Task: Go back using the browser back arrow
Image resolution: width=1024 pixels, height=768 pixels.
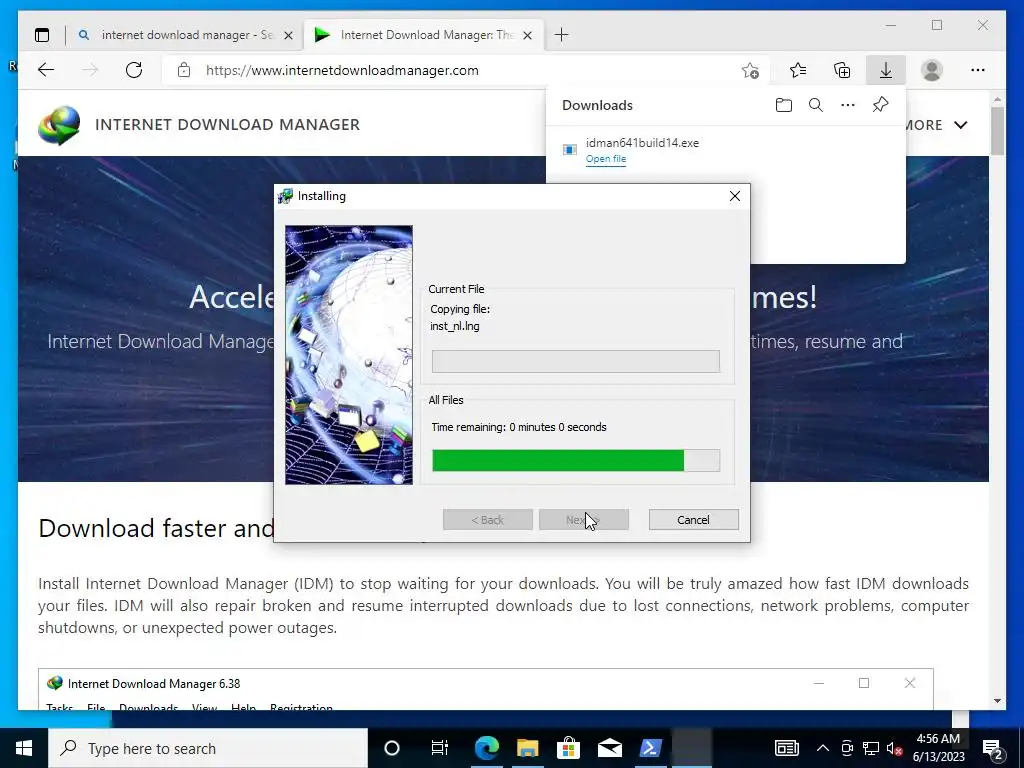Action: 46,70
